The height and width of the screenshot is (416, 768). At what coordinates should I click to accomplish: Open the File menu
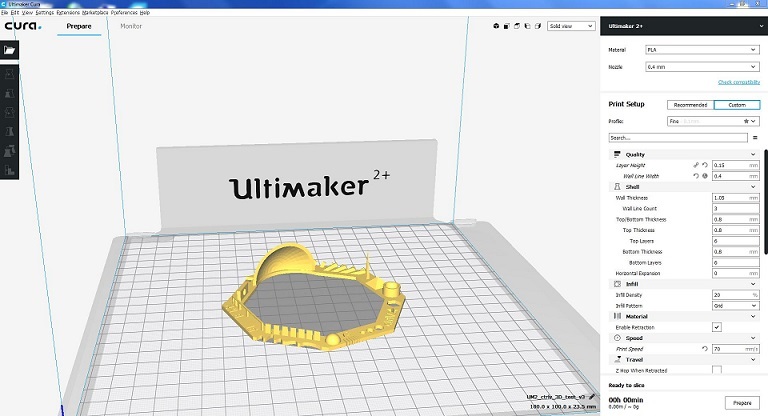point(4,12)
